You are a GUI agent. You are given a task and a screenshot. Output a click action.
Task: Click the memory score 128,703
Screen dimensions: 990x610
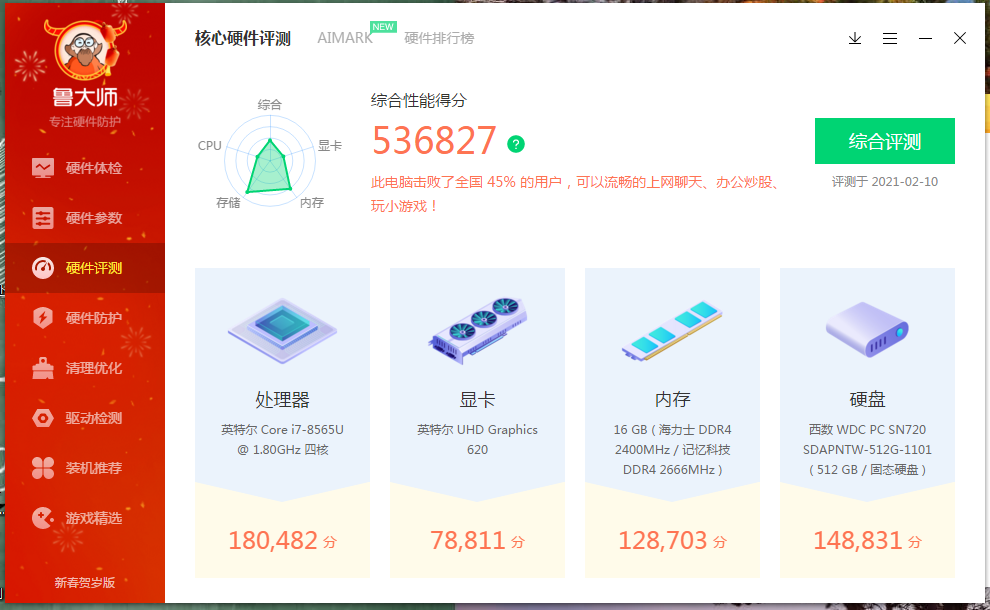[662, 541]
